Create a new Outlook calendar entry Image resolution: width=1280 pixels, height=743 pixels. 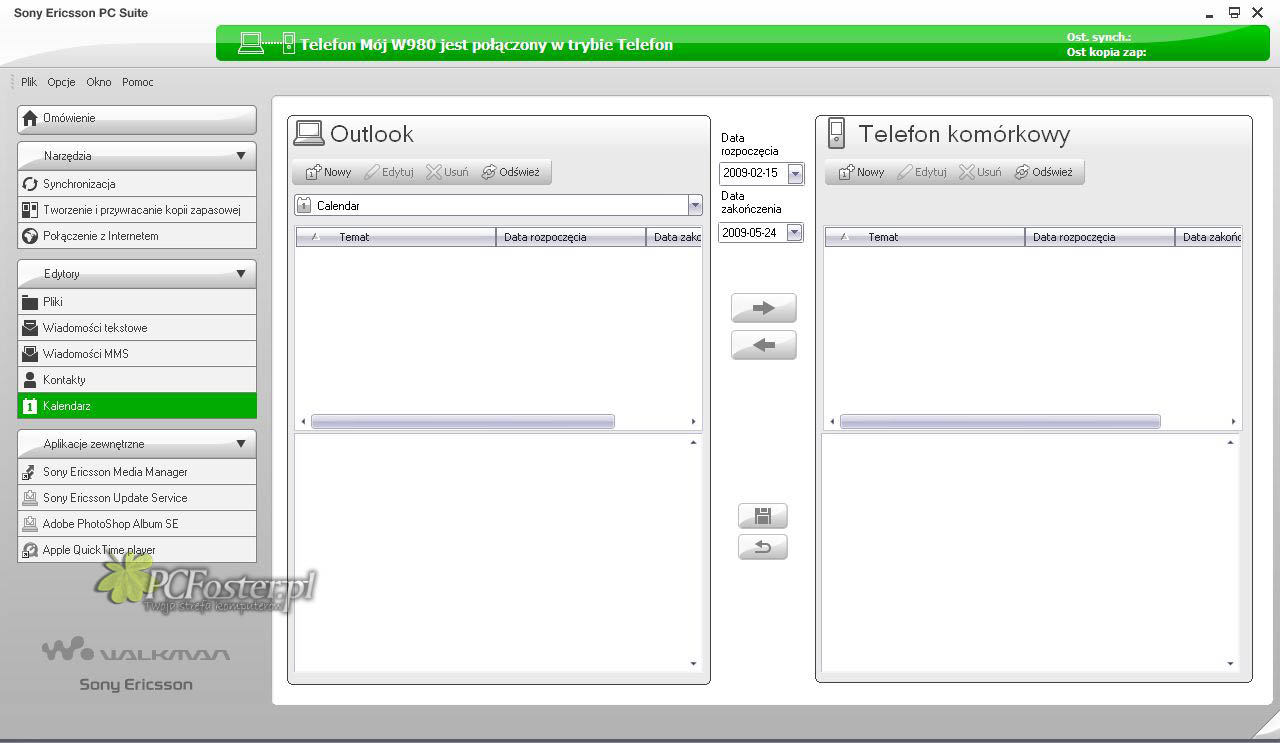coord(328,172)
